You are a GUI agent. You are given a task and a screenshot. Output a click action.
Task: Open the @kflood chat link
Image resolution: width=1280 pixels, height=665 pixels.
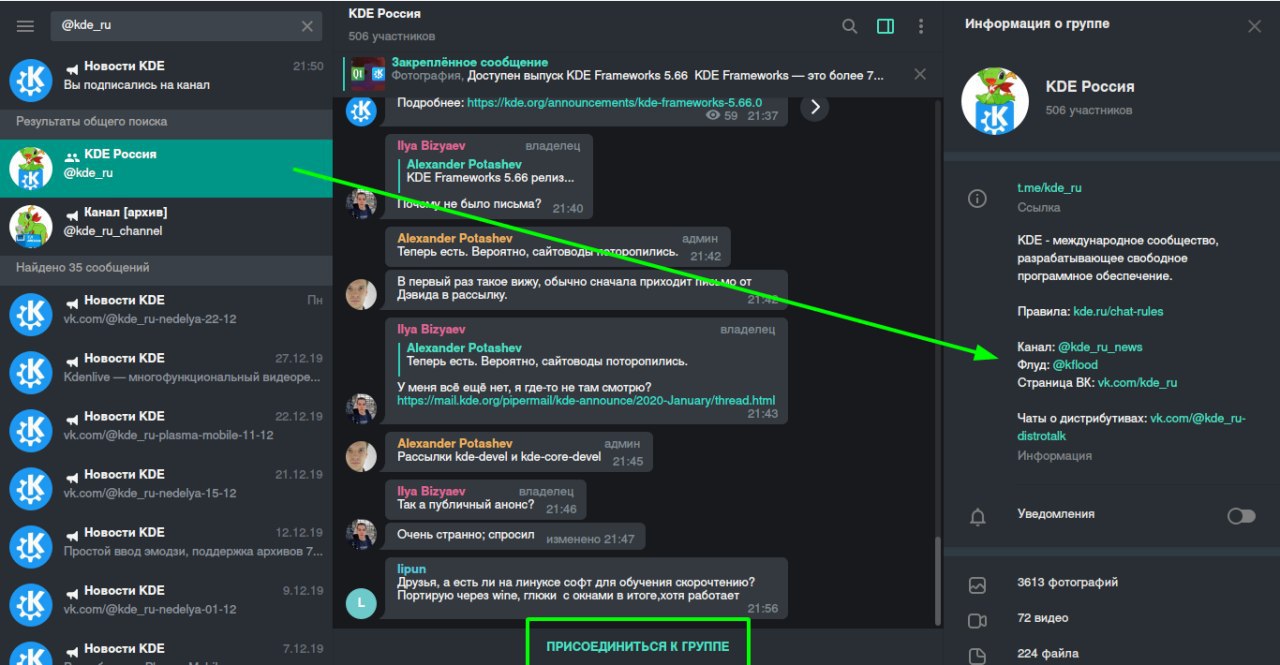1075,365
